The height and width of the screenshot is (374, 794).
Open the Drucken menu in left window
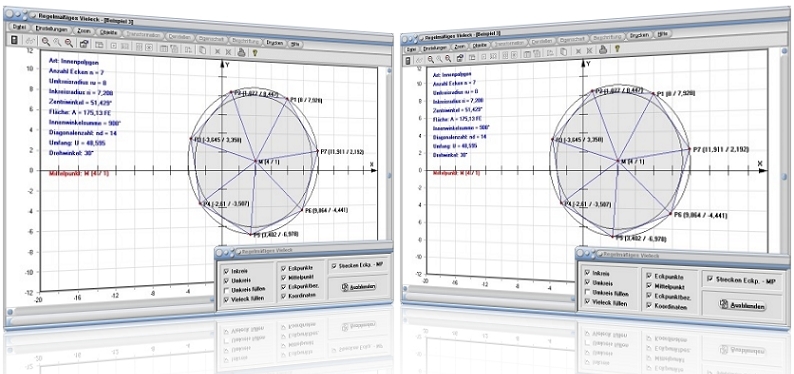[274, 43]
